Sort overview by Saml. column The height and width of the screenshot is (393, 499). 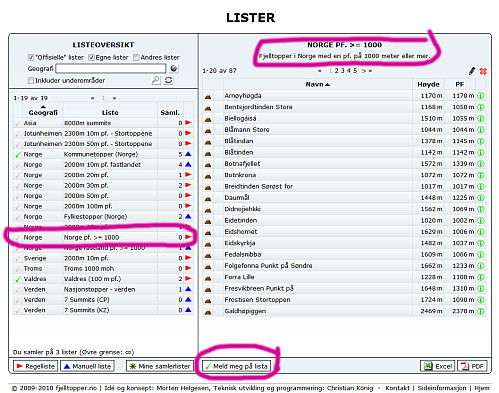click(x=170, y=113)
